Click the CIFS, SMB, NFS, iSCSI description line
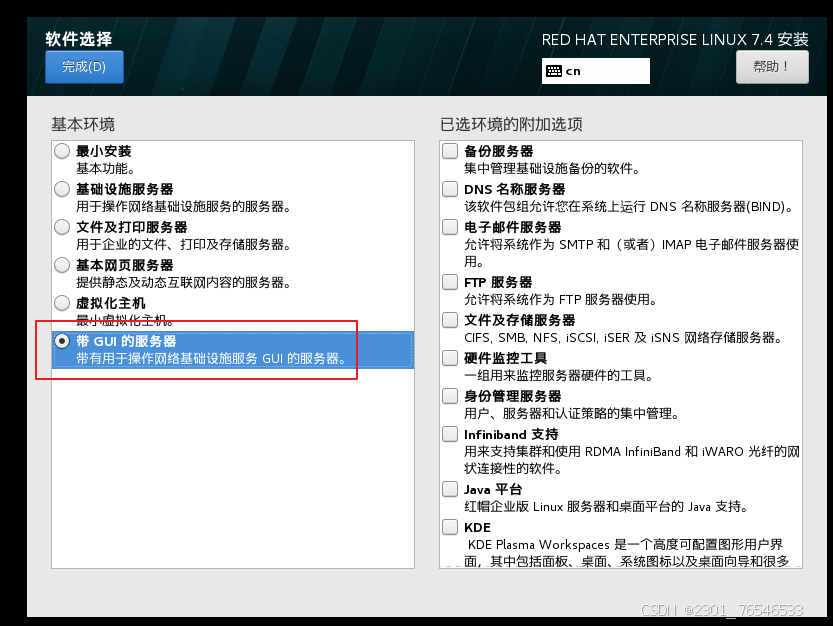This screenshot has height=626, width=833. pyautogui.click(x=623, y=338)
